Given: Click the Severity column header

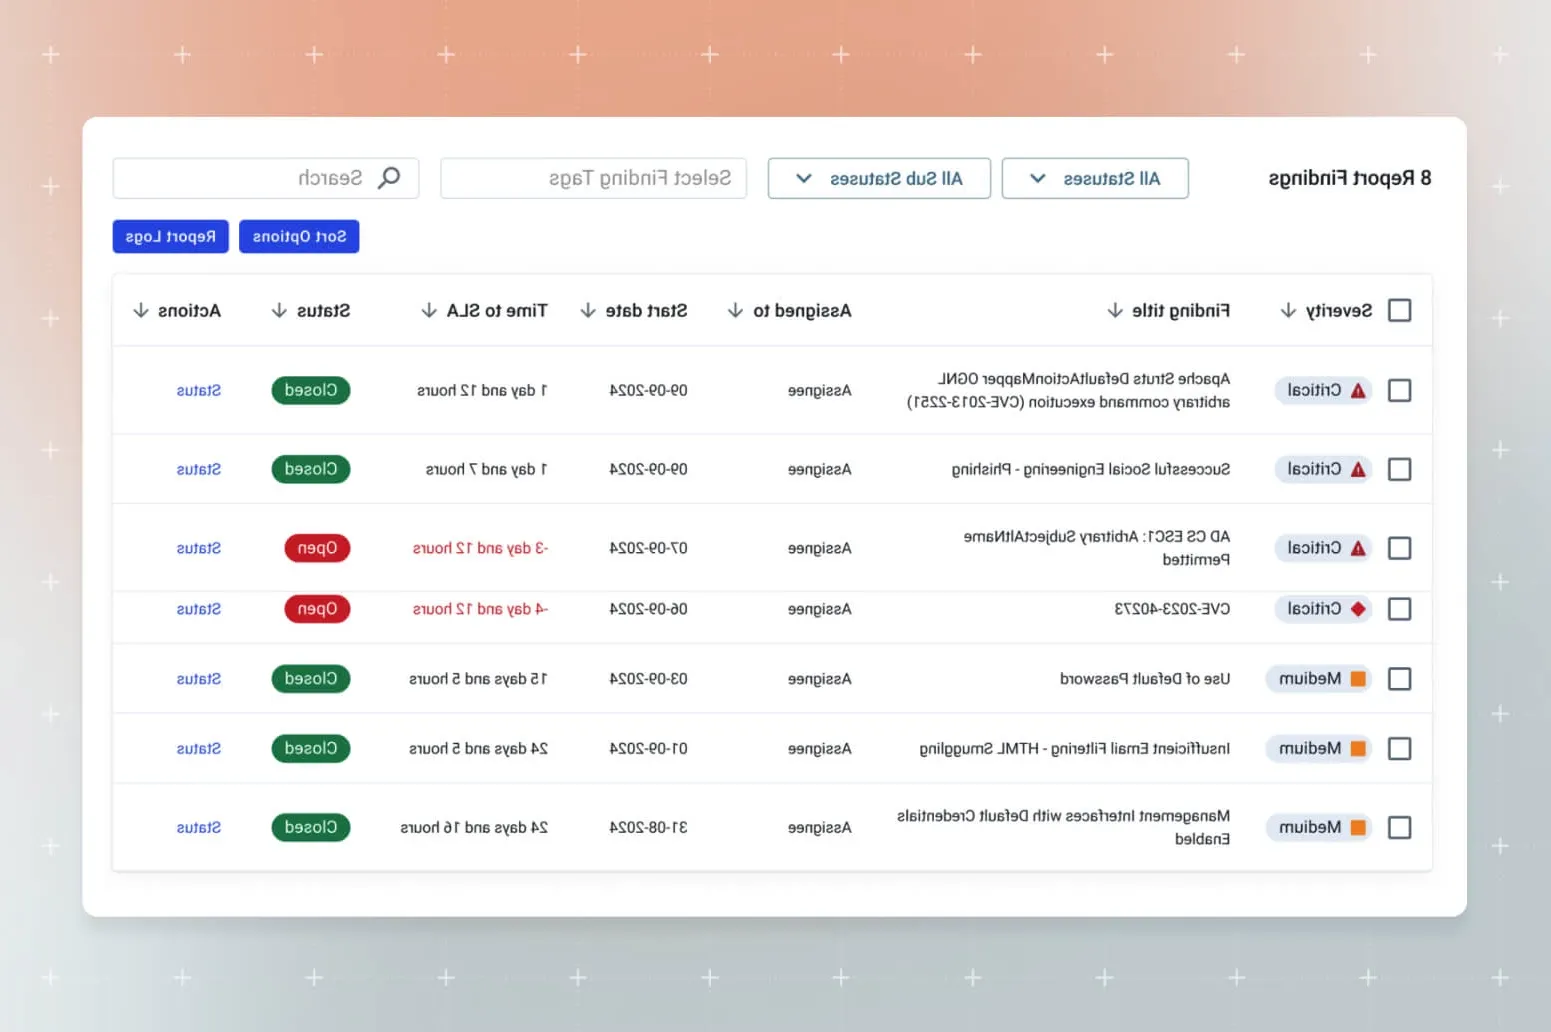Looking at the screenshot, I should point(1339,311).
